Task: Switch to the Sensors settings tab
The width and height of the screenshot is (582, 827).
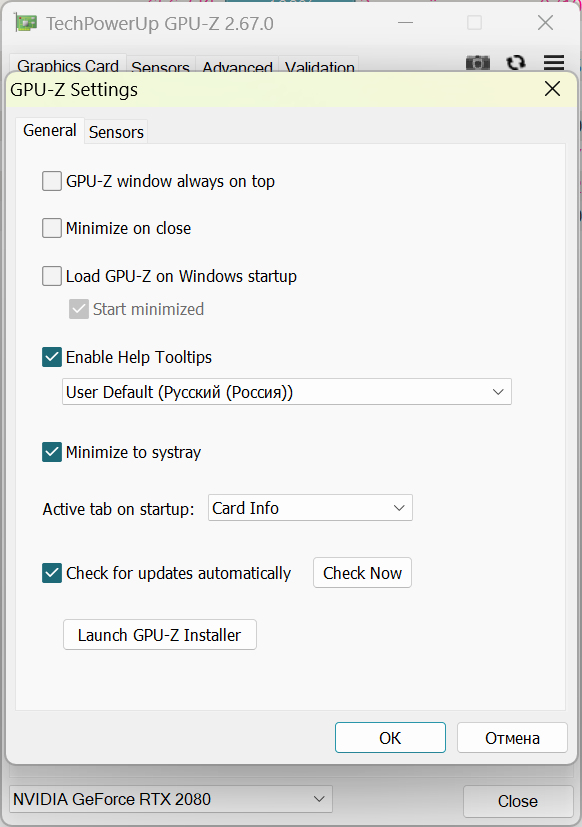Action: click(116, 132)
